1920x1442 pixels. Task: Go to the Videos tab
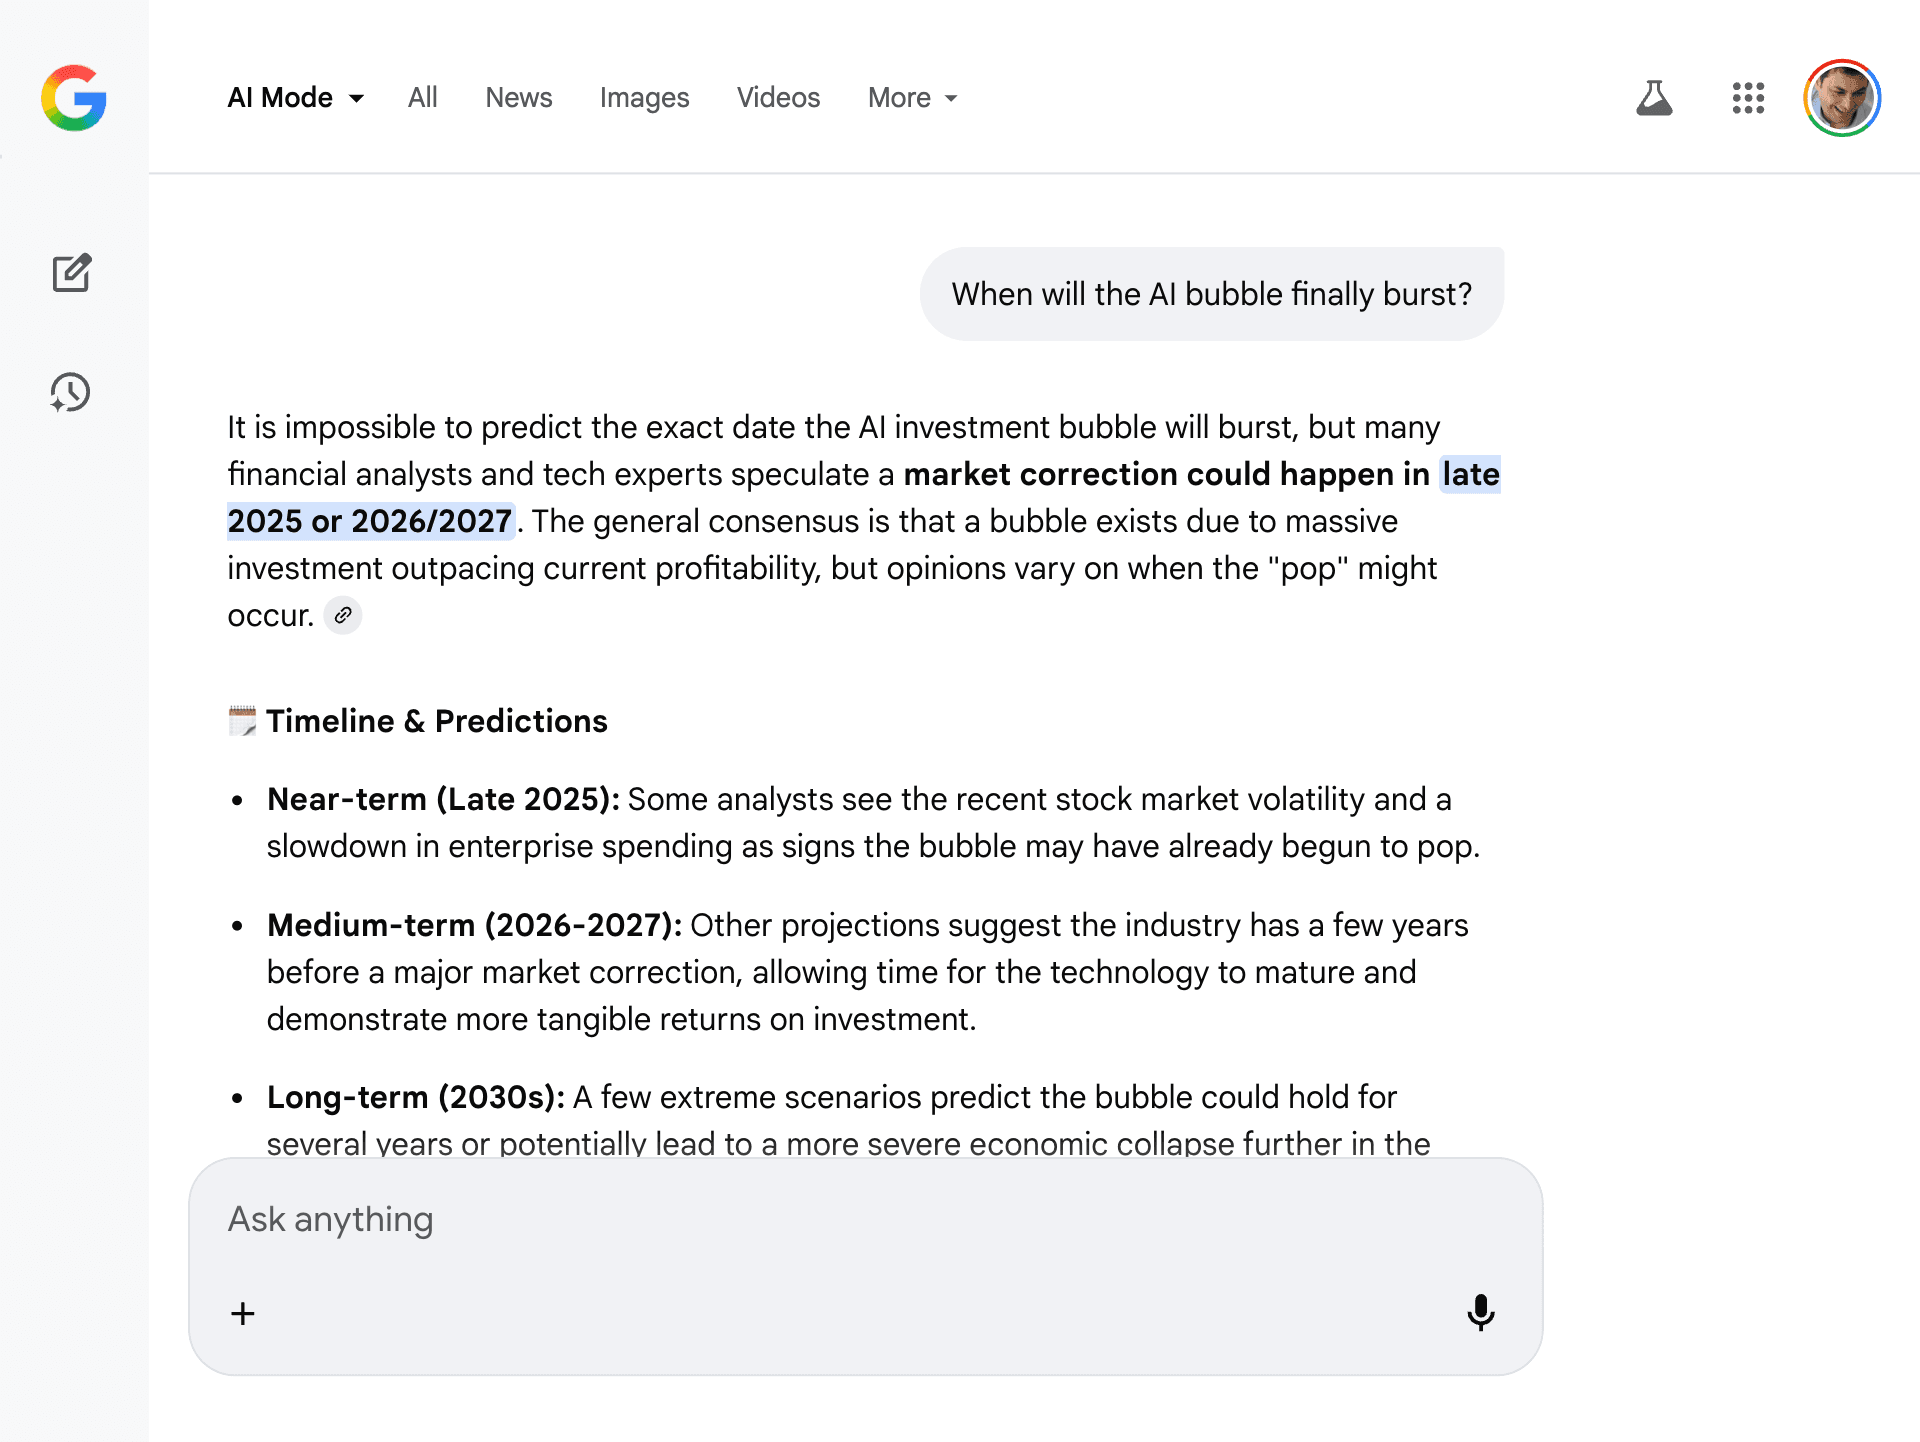(x=778, y=98)
